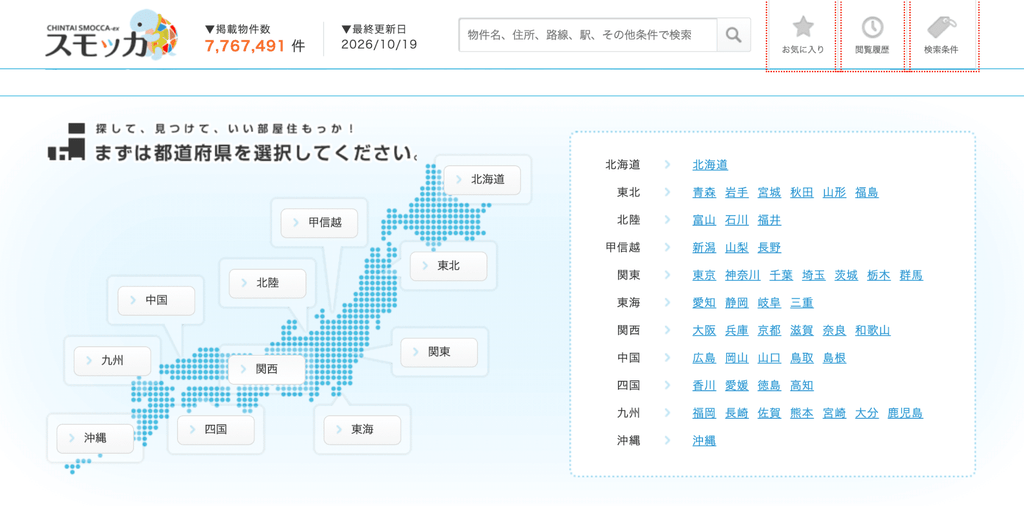Open the 新潟 prefecture link
This screenshot has width=1024, height=506.
pos(704,247)
